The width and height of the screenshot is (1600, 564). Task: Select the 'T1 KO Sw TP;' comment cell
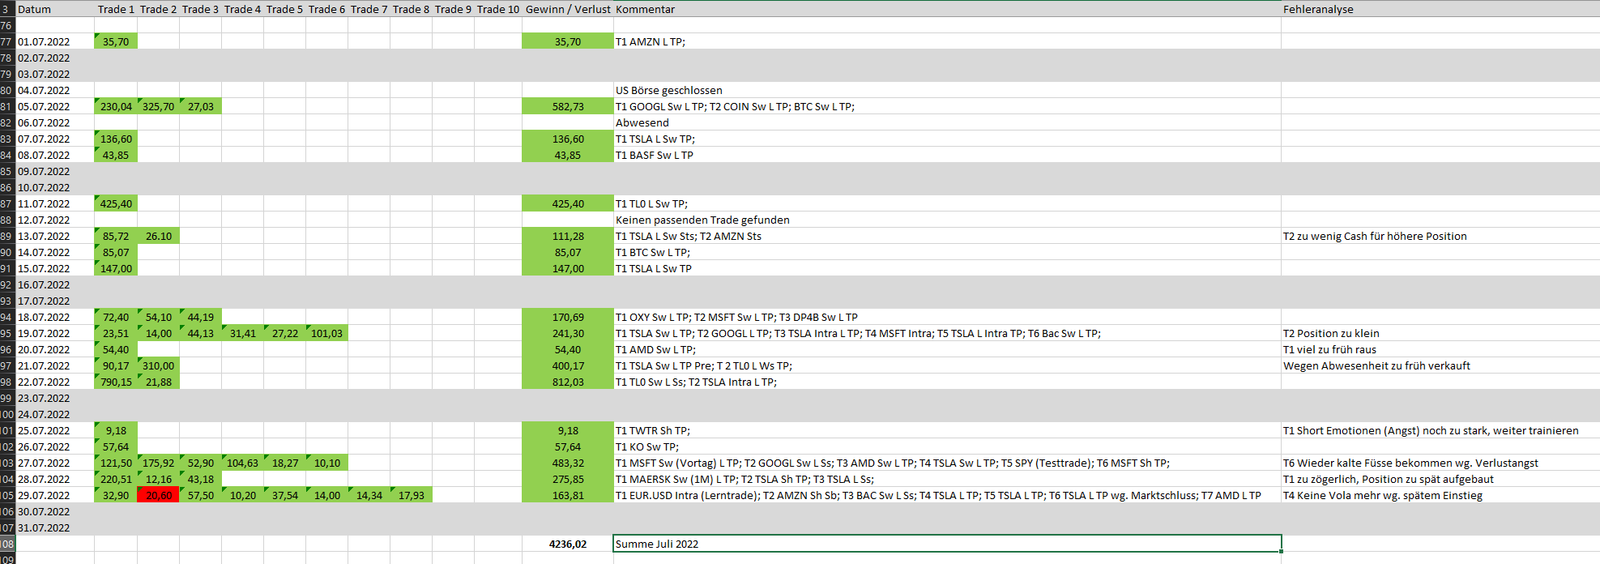click(x=946, y=447)
